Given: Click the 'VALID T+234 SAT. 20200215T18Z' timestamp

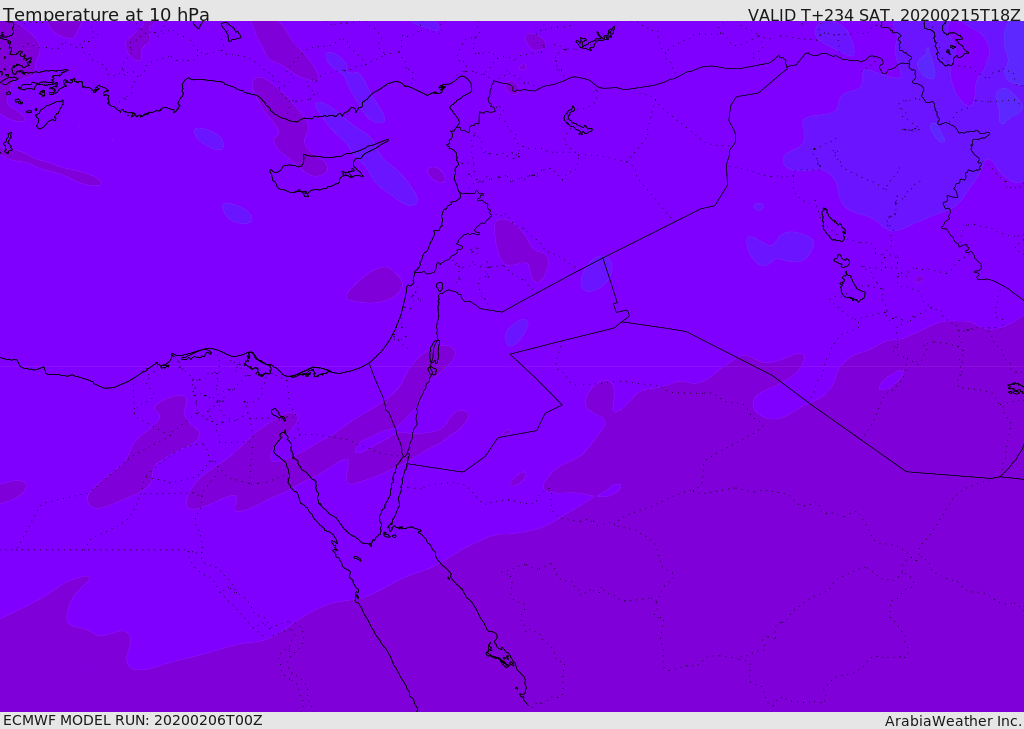Looking at the screenshot, I should [x=884, y=14].
